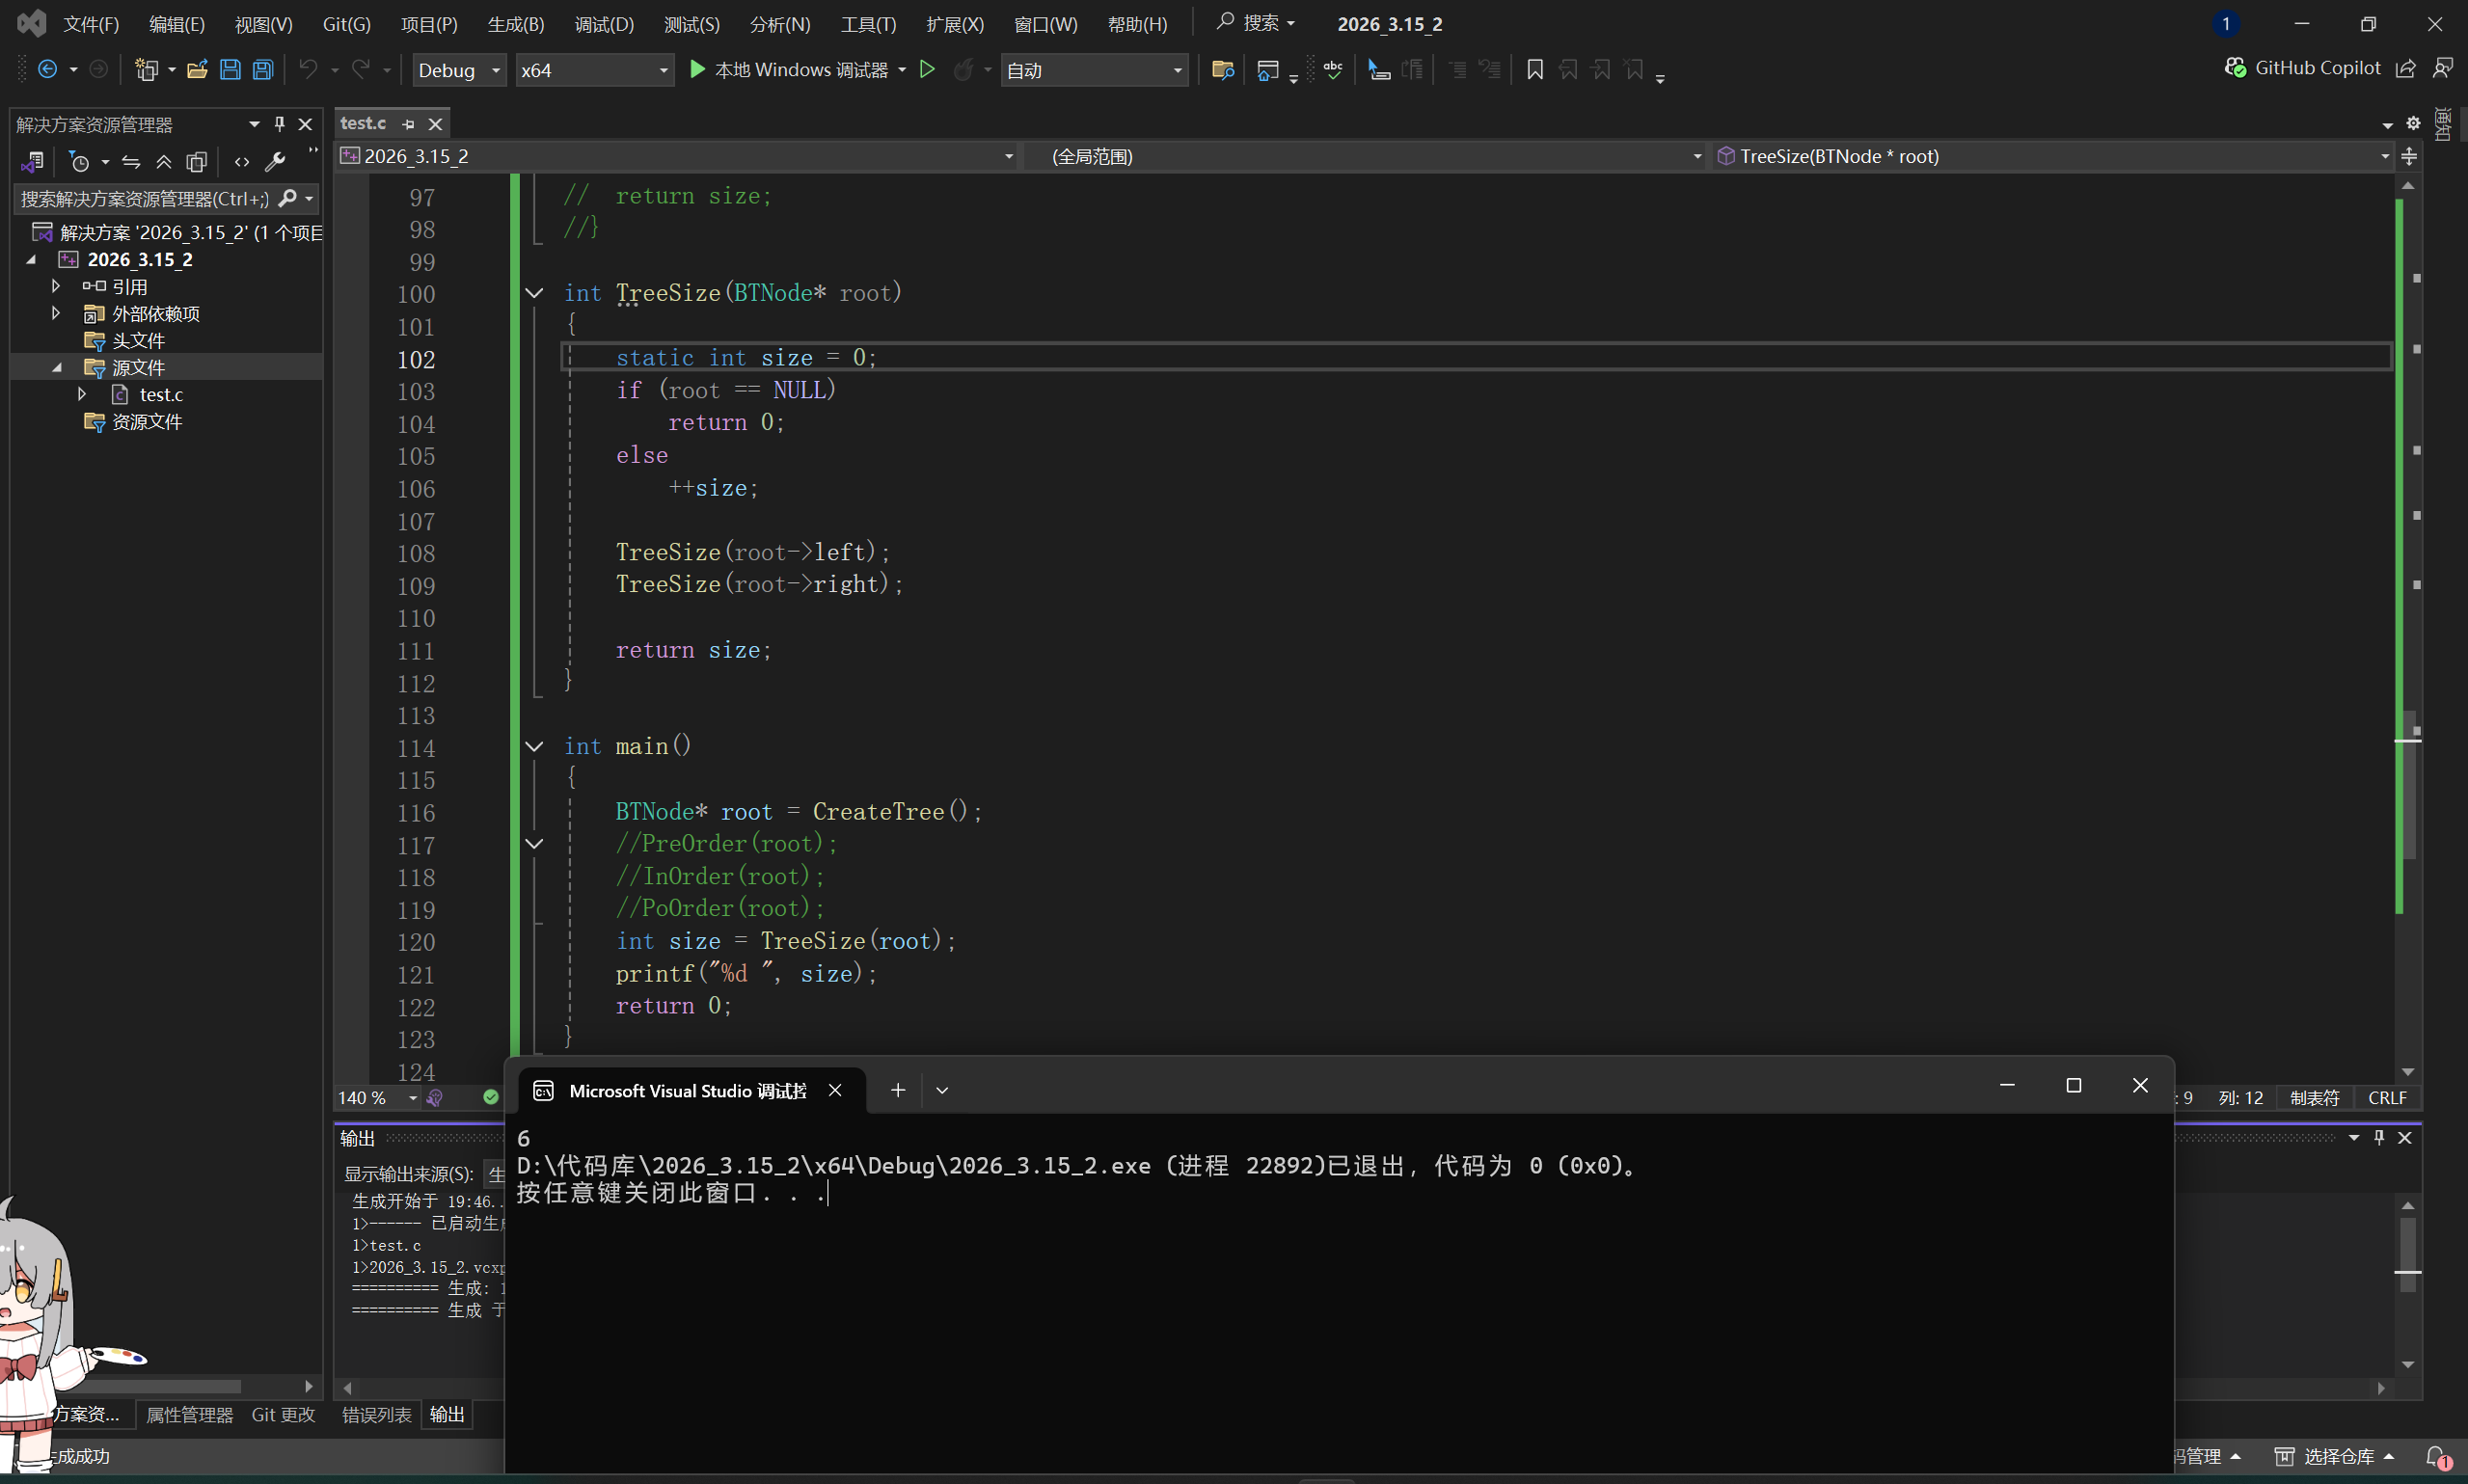Click the Save All toolbar icon
The width and height of the screenshot is (2468, 1484).
pyautogui.click(x=262, y=70)
